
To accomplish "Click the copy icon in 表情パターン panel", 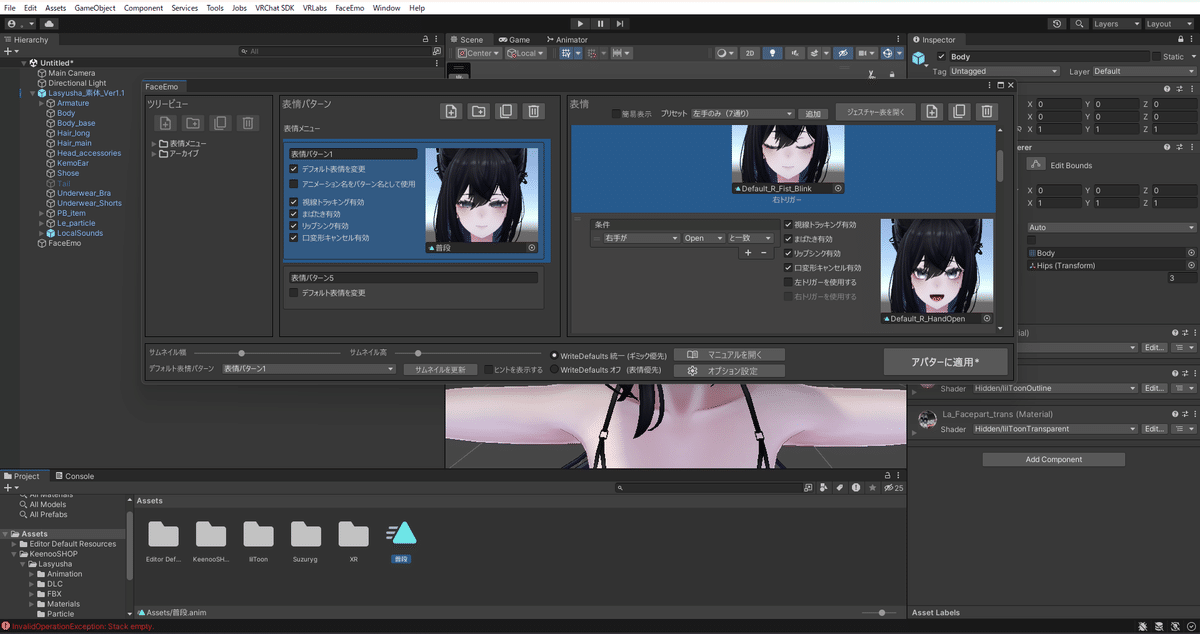I will click(507, 112).
